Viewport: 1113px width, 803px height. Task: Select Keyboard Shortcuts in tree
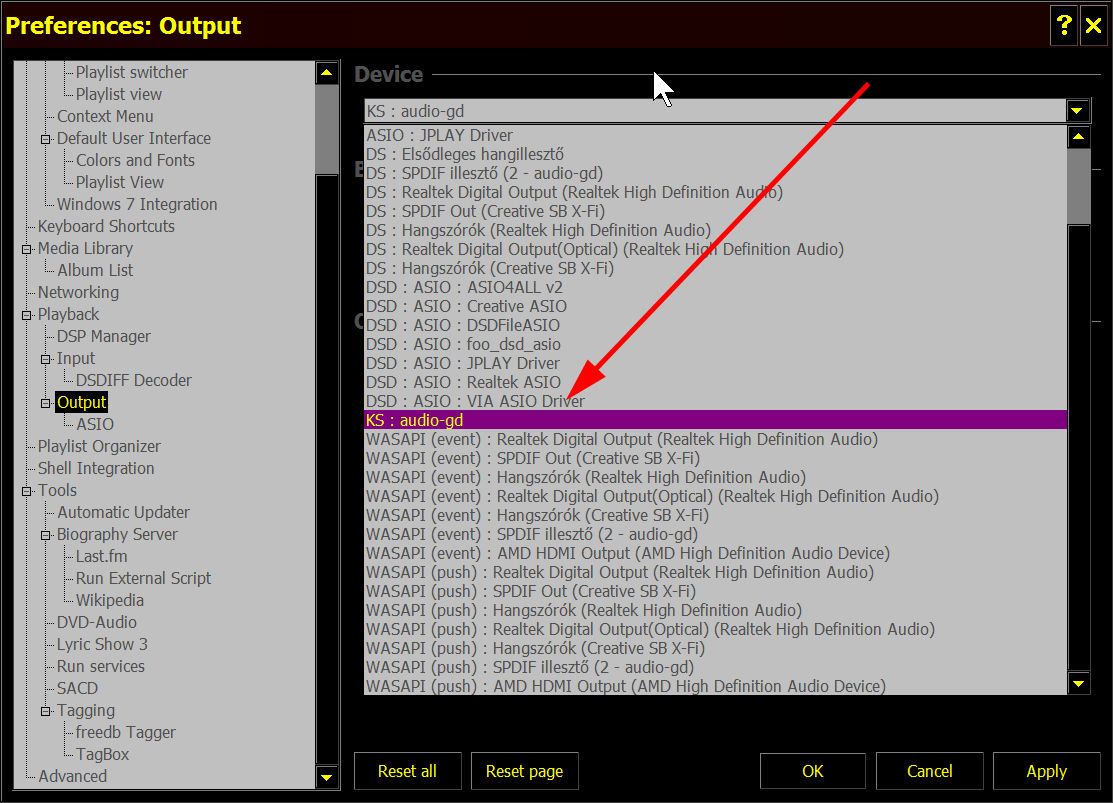pyautogui.click(x=106, y=226)
